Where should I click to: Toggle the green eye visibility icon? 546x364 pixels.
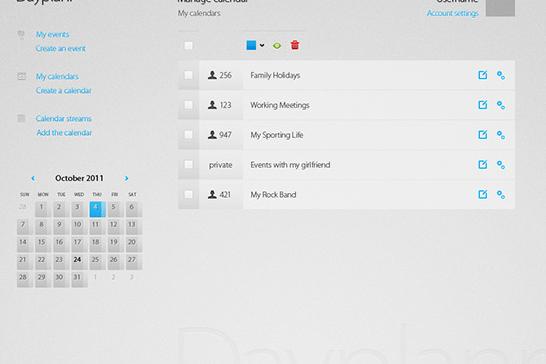click(277, 45)
